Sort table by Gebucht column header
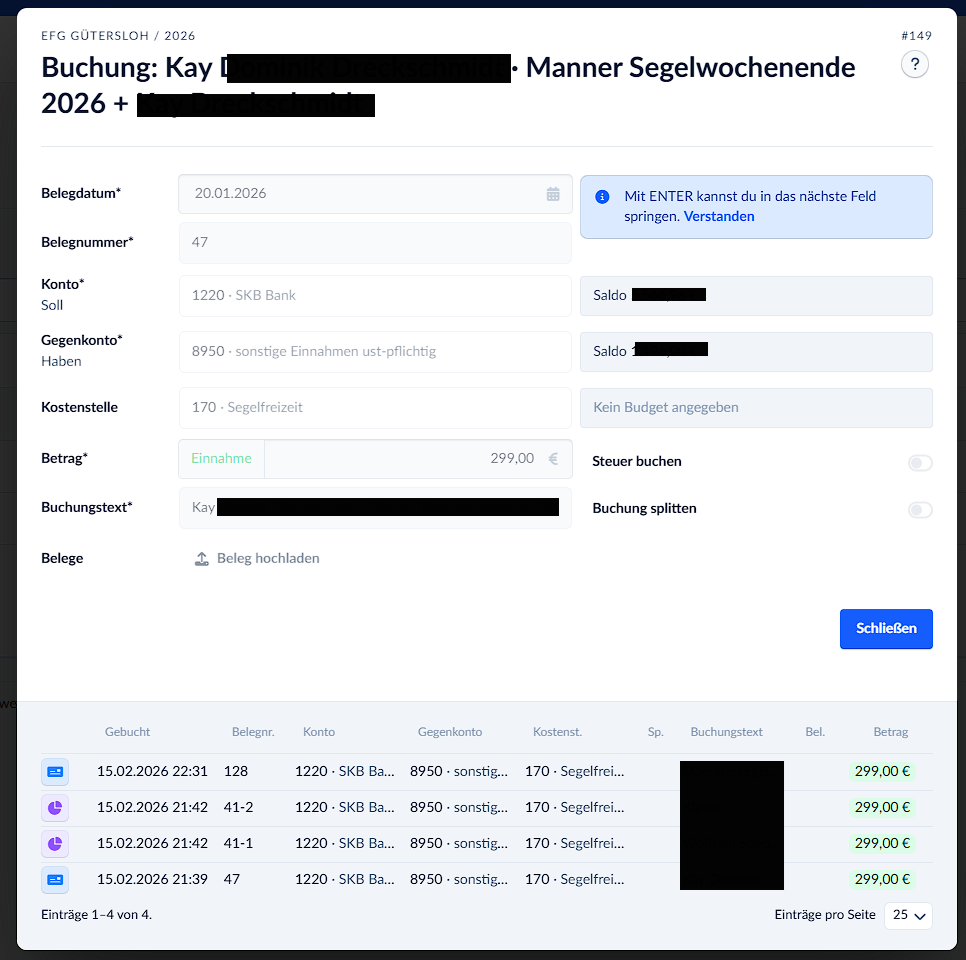Image resolution: width=966 pixels, height=960 pixels. pos(127,732)
